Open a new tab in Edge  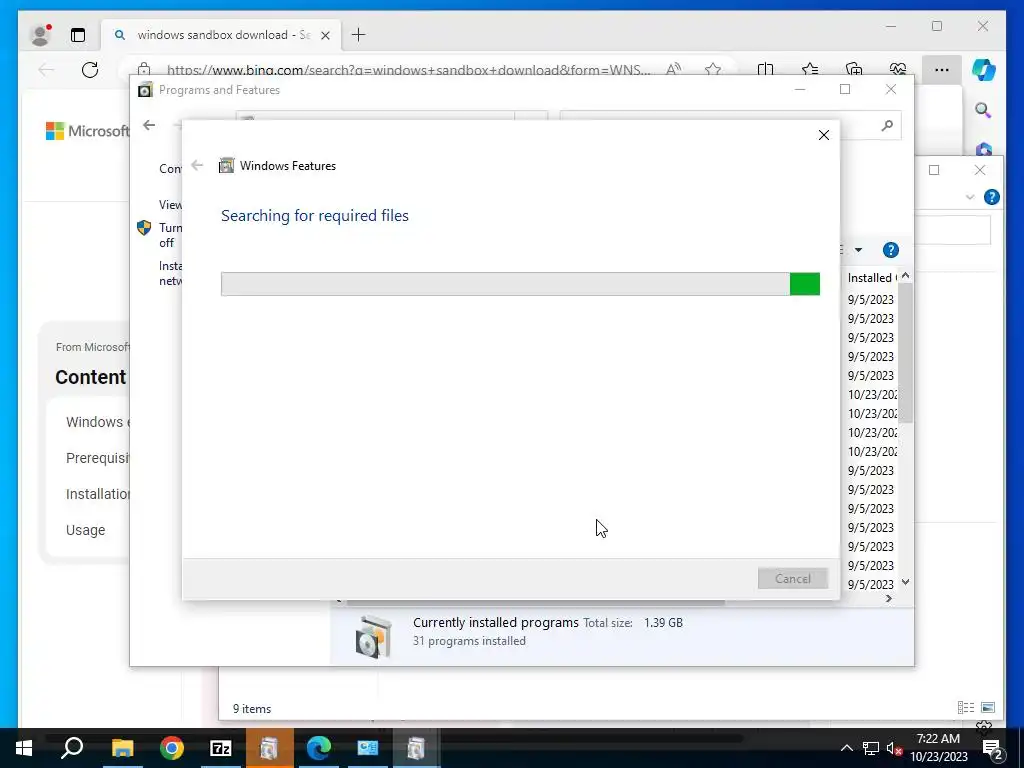(359, 35)
